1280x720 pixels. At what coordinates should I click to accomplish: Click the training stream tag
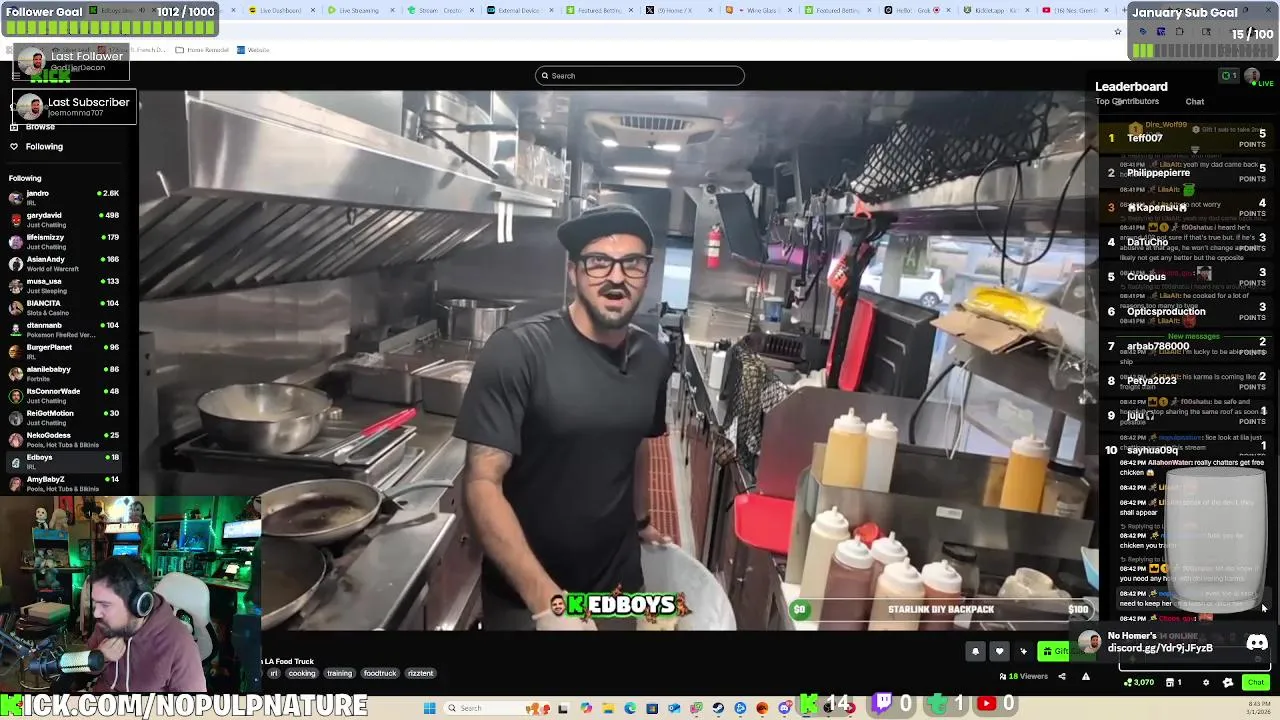[x=339, y=673]
